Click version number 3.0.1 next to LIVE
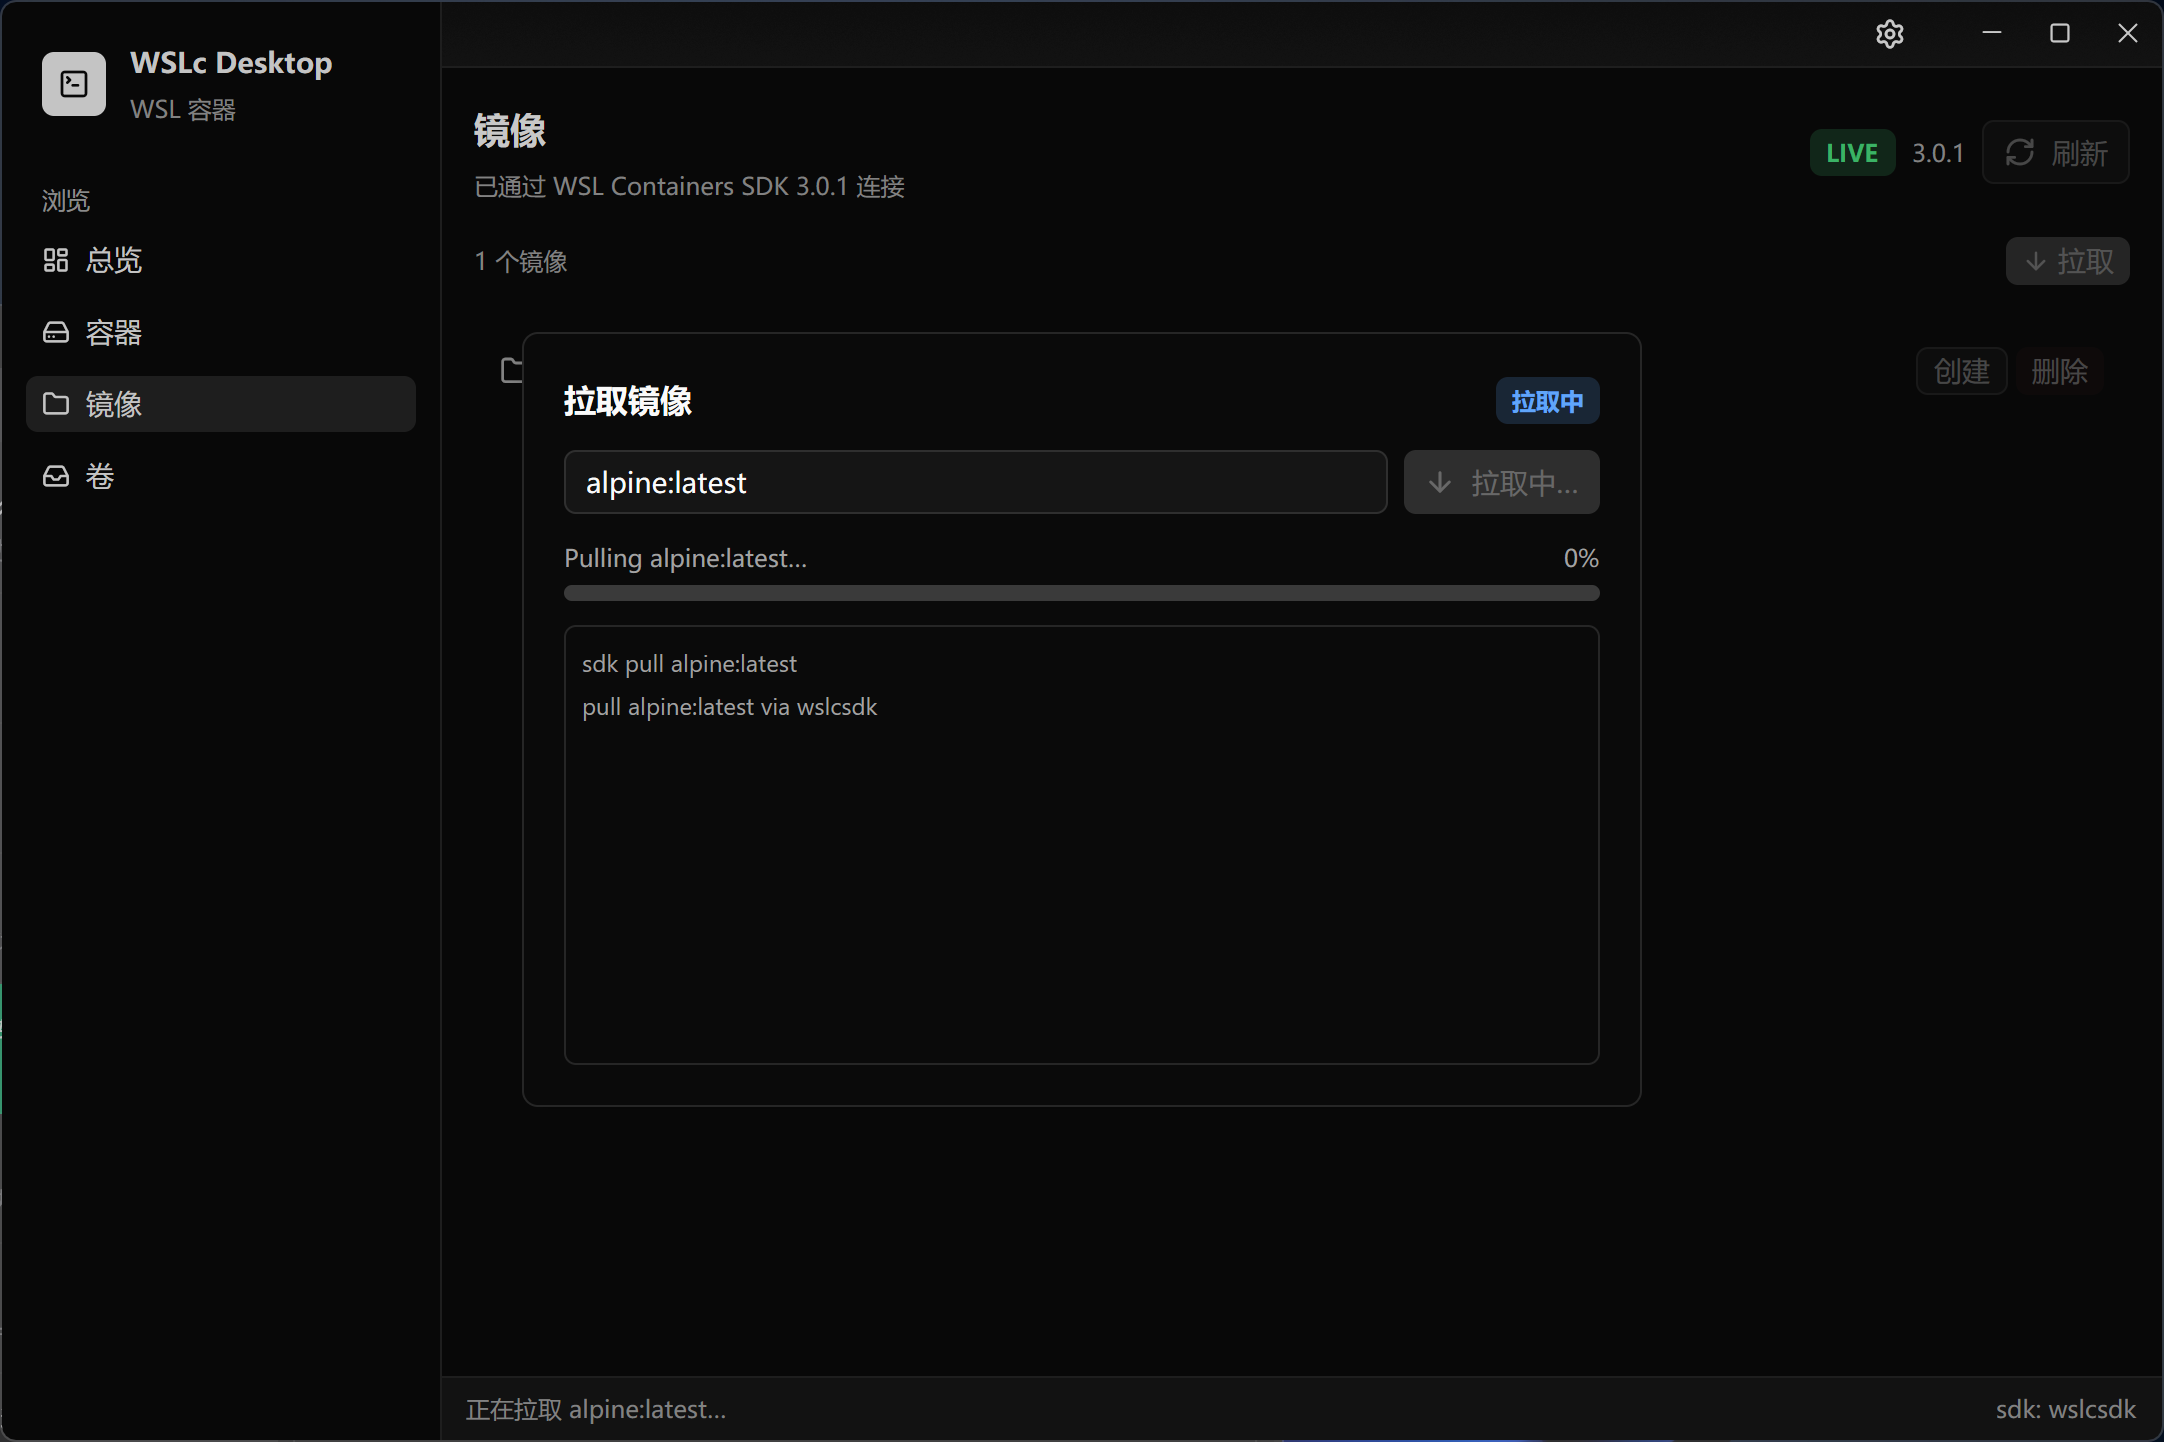This screenshot has height=1442, width=2164. click(x=1937, y=153)
